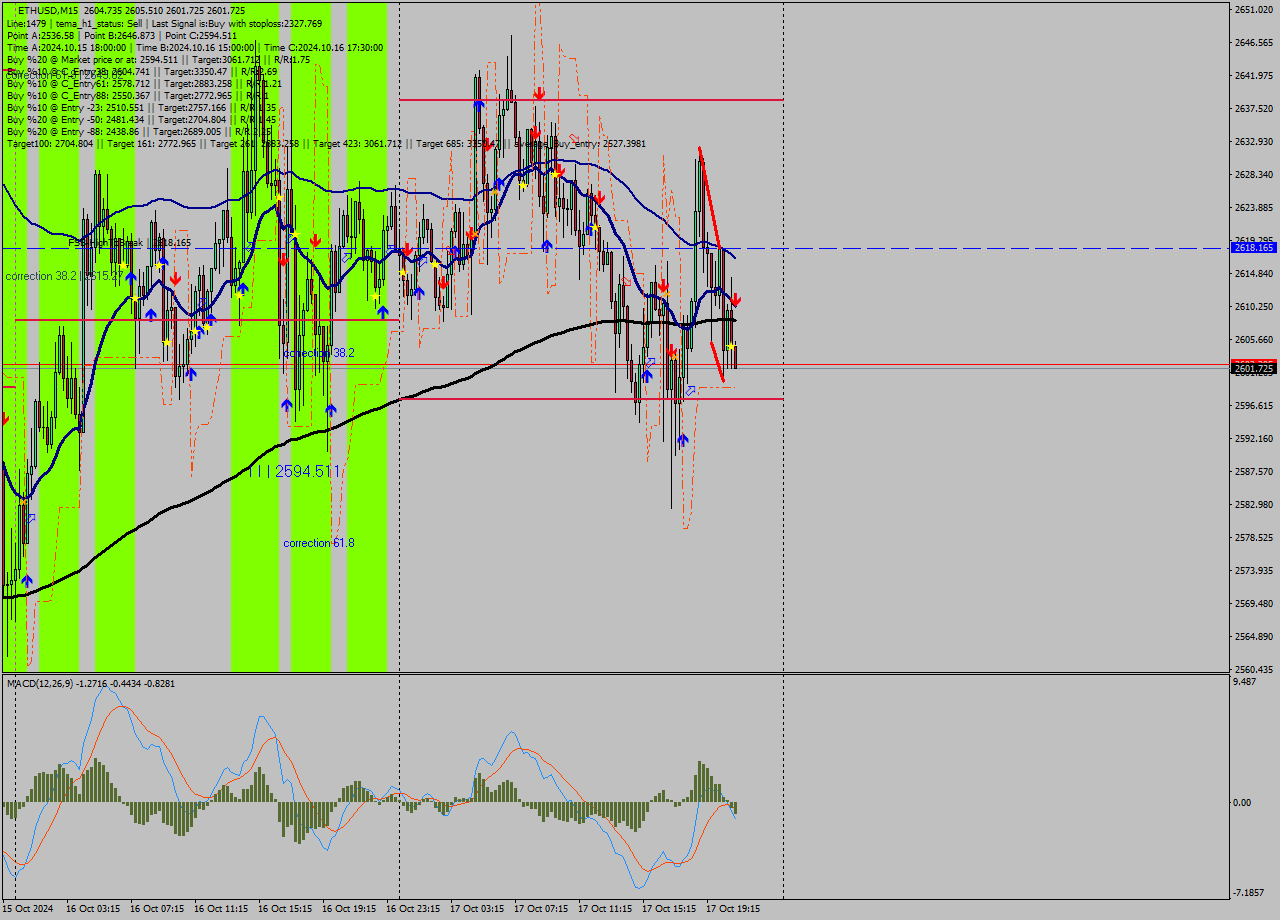The width and height of the screenshot is (1280, 920).
Task: Click 'Buy %20 @ Entry -88: 2438.86' line
Action: pos(138,131)
